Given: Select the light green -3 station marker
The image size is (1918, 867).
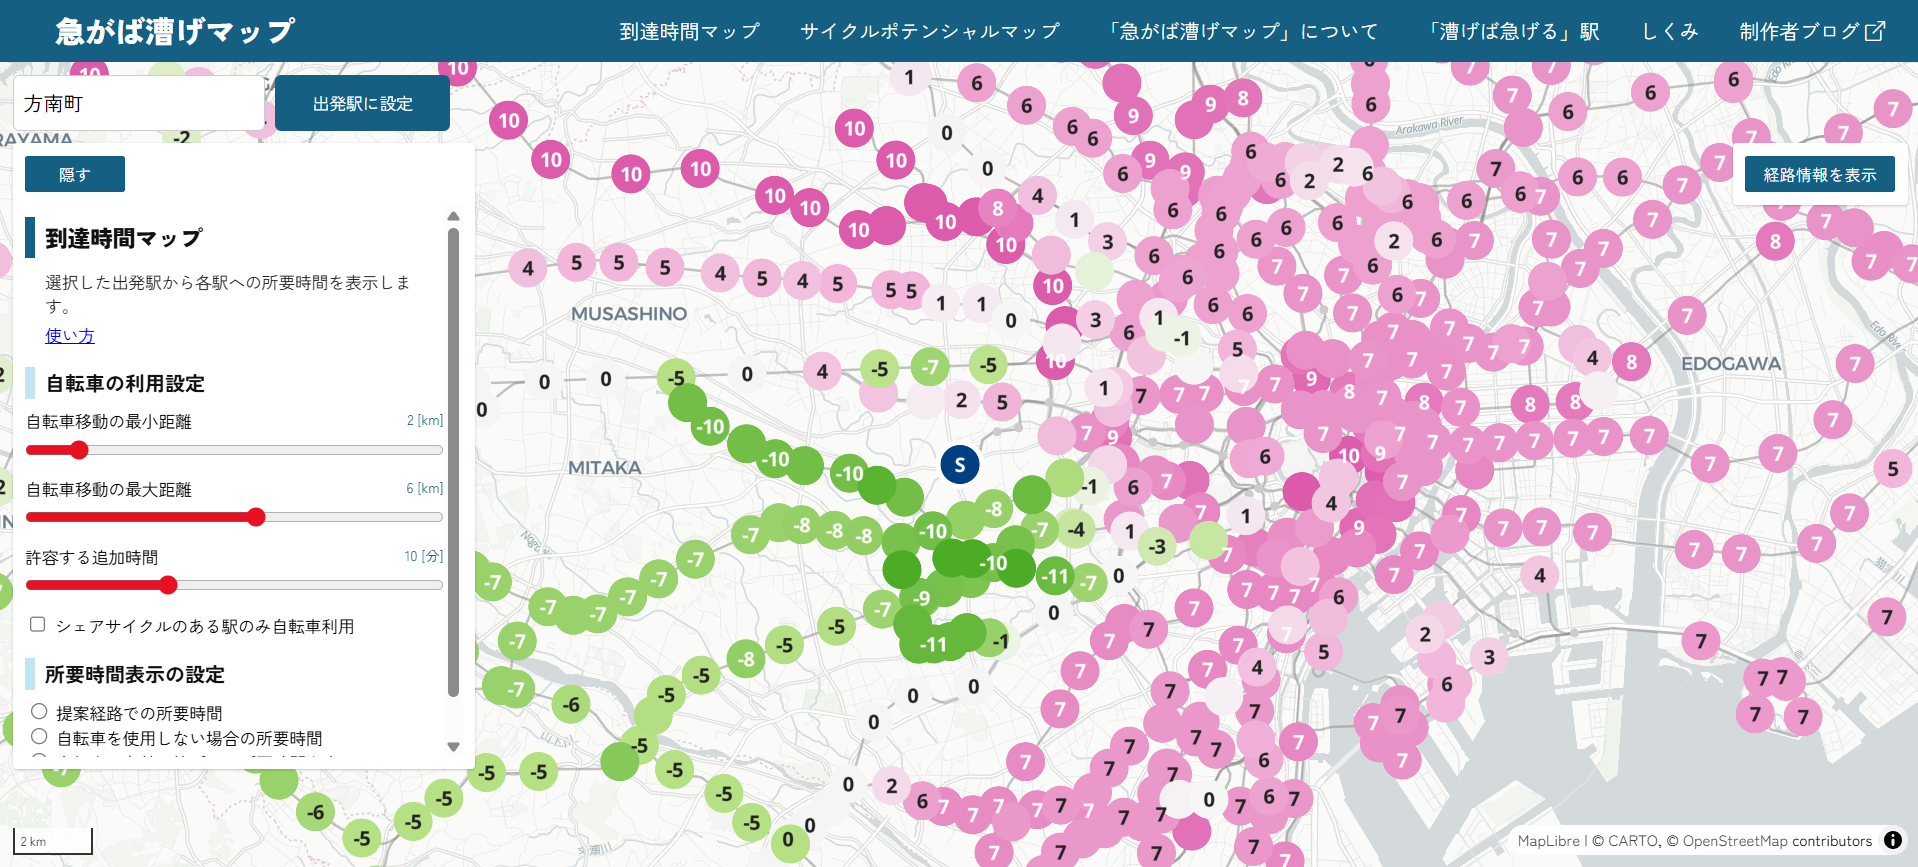Looking at the screenshot, I should click(1156, 547).
